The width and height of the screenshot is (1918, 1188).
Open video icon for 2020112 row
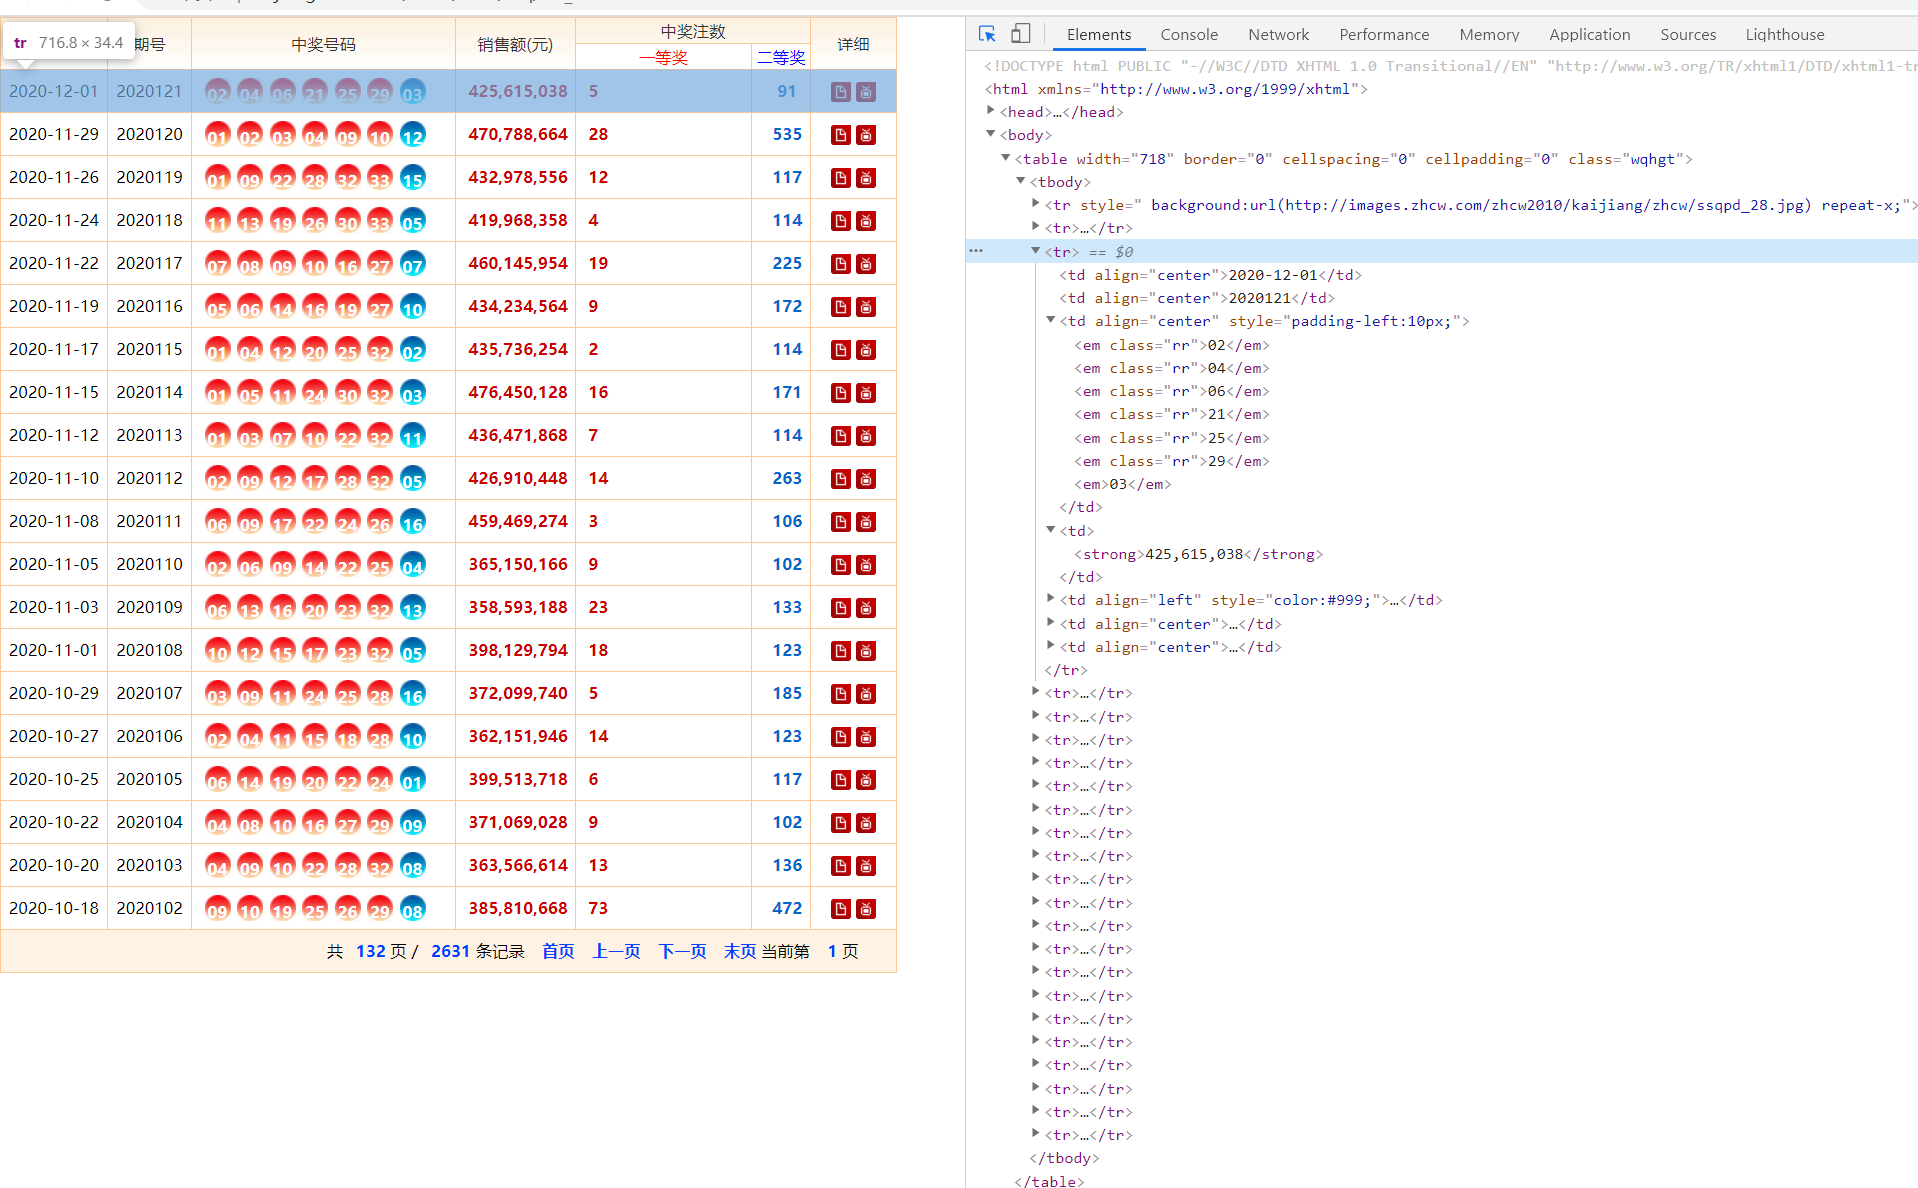866,479
